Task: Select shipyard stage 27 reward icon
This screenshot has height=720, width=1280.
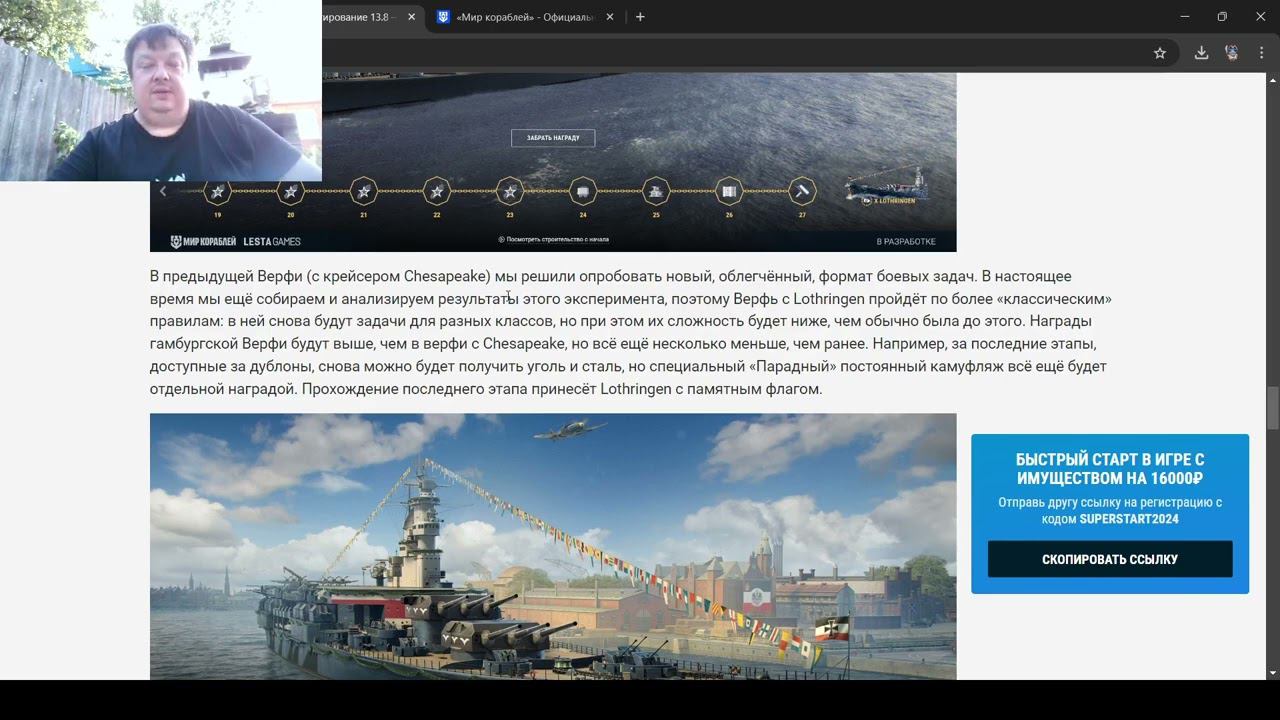Action: pyautogui.click(x=802, y=191)
